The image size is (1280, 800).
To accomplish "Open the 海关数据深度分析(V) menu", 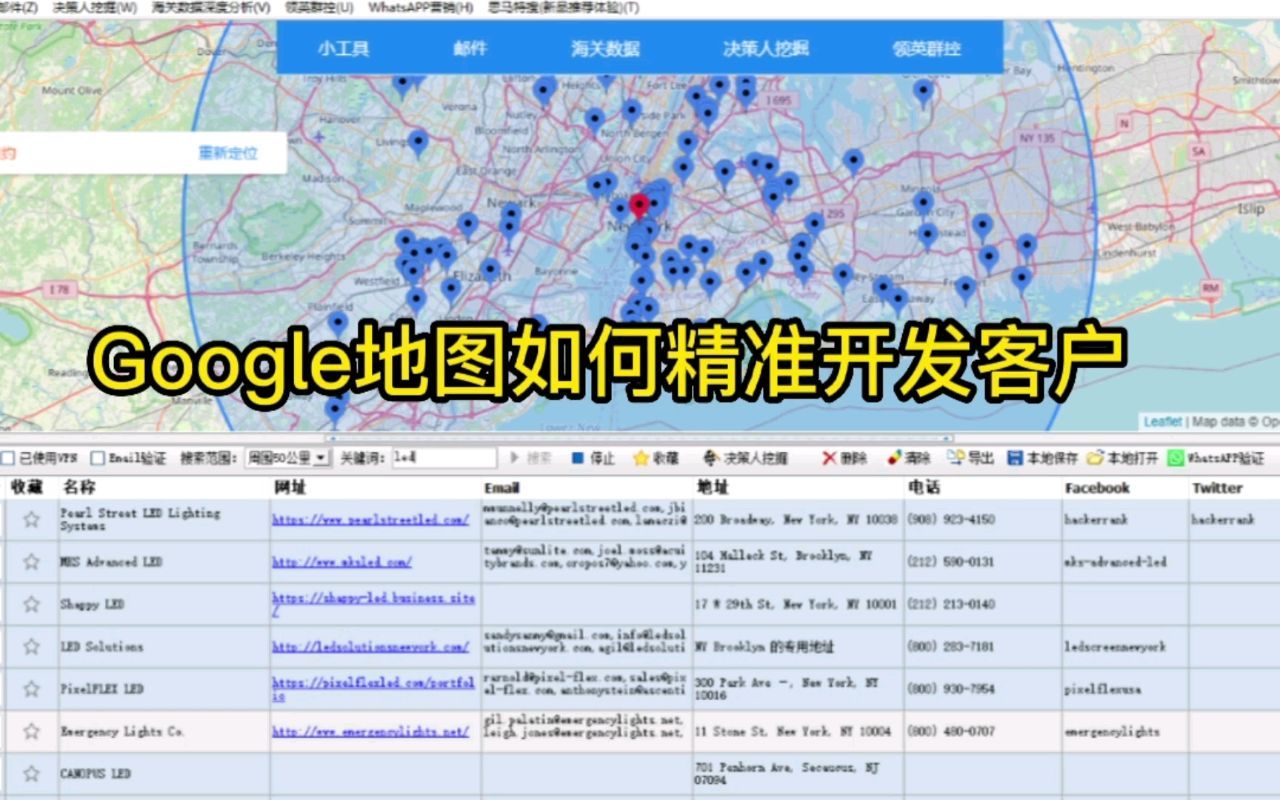I will click(x=211, y=7).
